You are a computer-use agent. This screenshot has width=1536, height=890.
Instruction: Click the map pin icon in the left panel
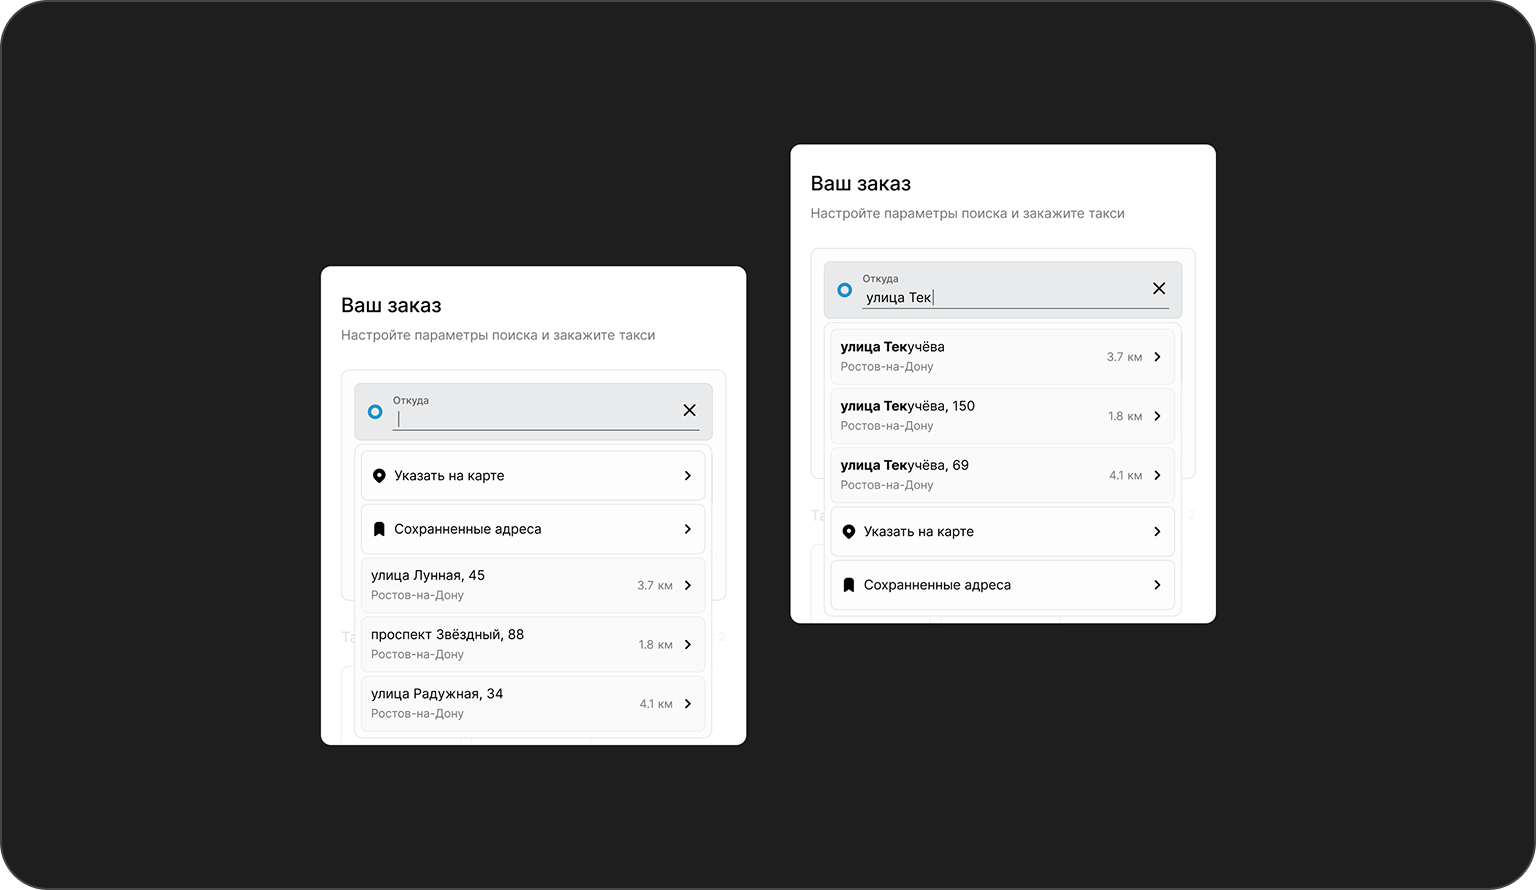(379, 476)
